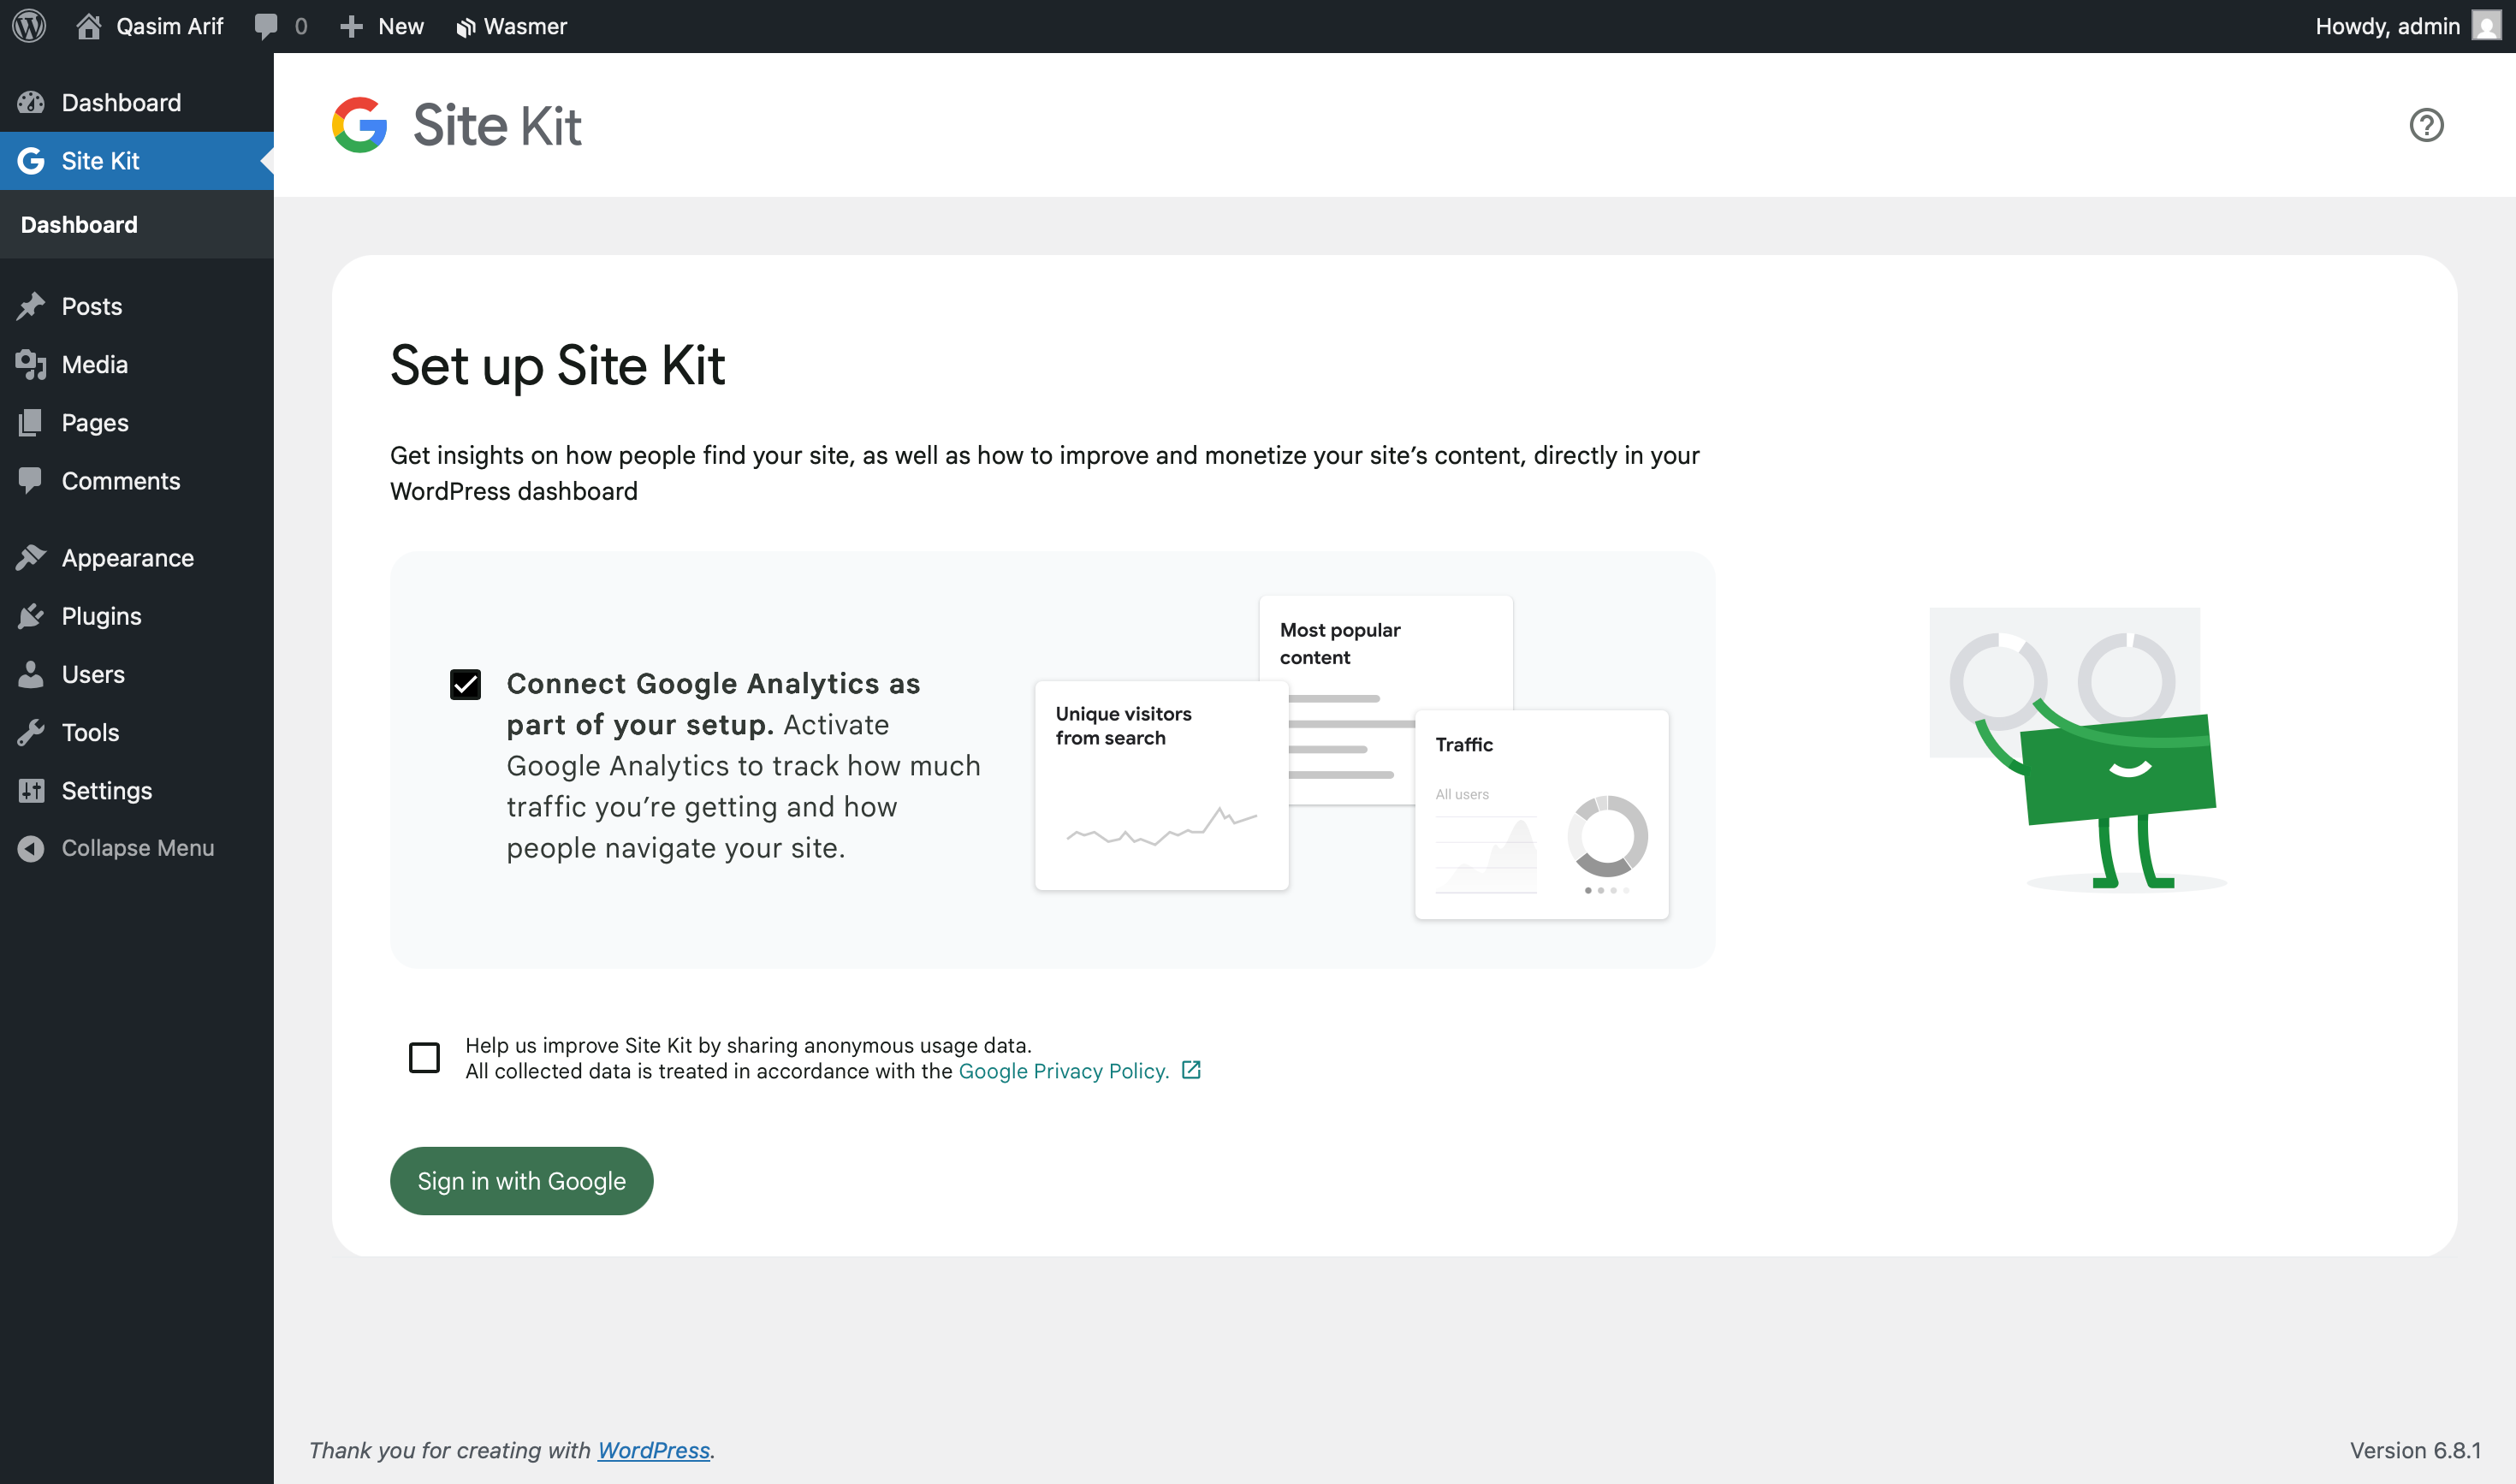Open the WordPress logo menu
The width and height of the screenshot is (2516, 1484).
tap(29, 26)
